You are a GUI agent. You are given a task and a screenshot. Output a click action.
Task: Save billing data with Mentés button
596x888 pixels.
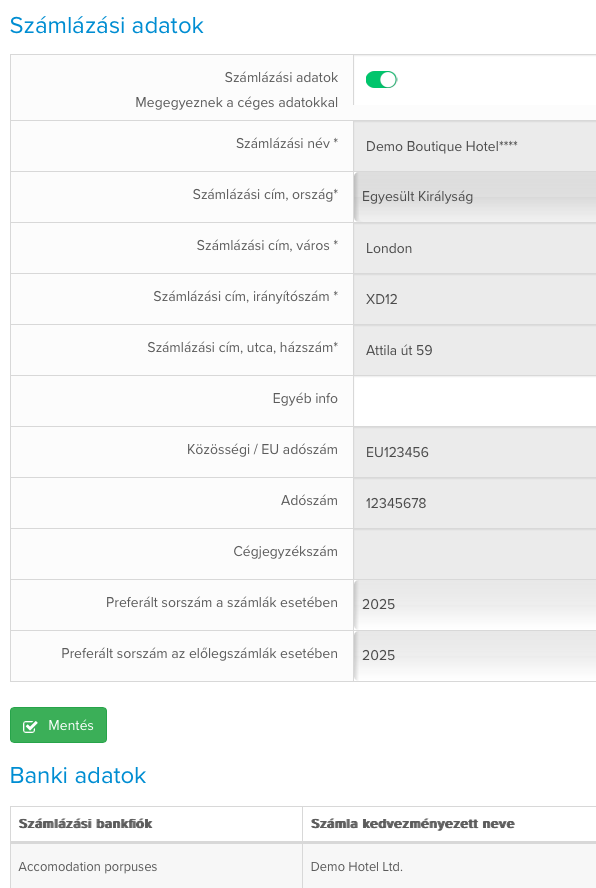click(x=58, y=725)
